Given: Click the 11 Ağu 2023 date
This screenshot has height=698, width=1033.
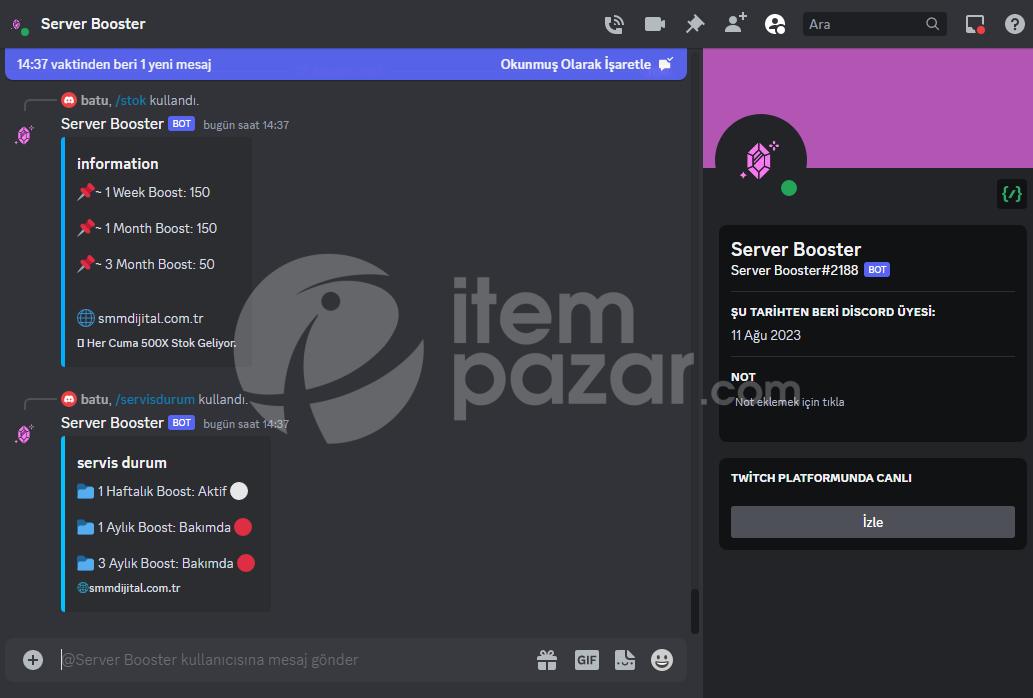Looking at the screenshot, I should (x=766, y=335).
